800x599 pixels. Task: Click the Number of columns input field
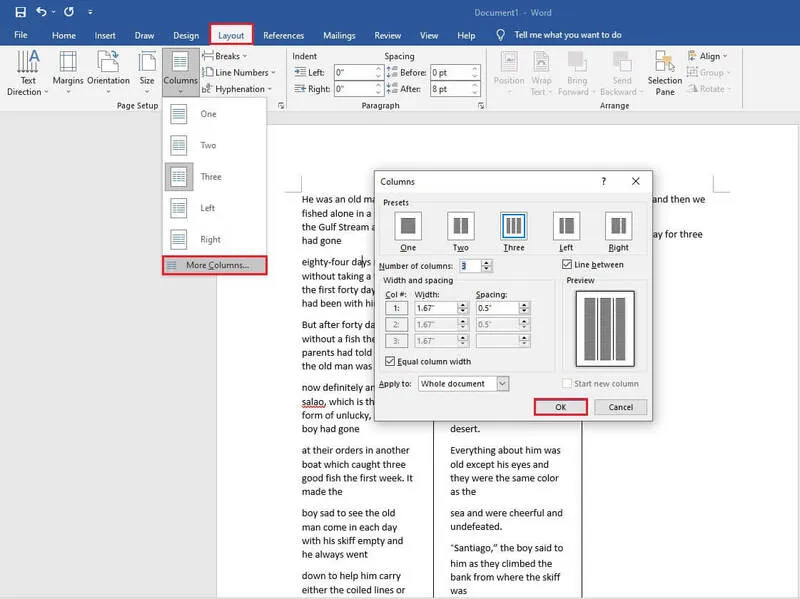(469, 266)
